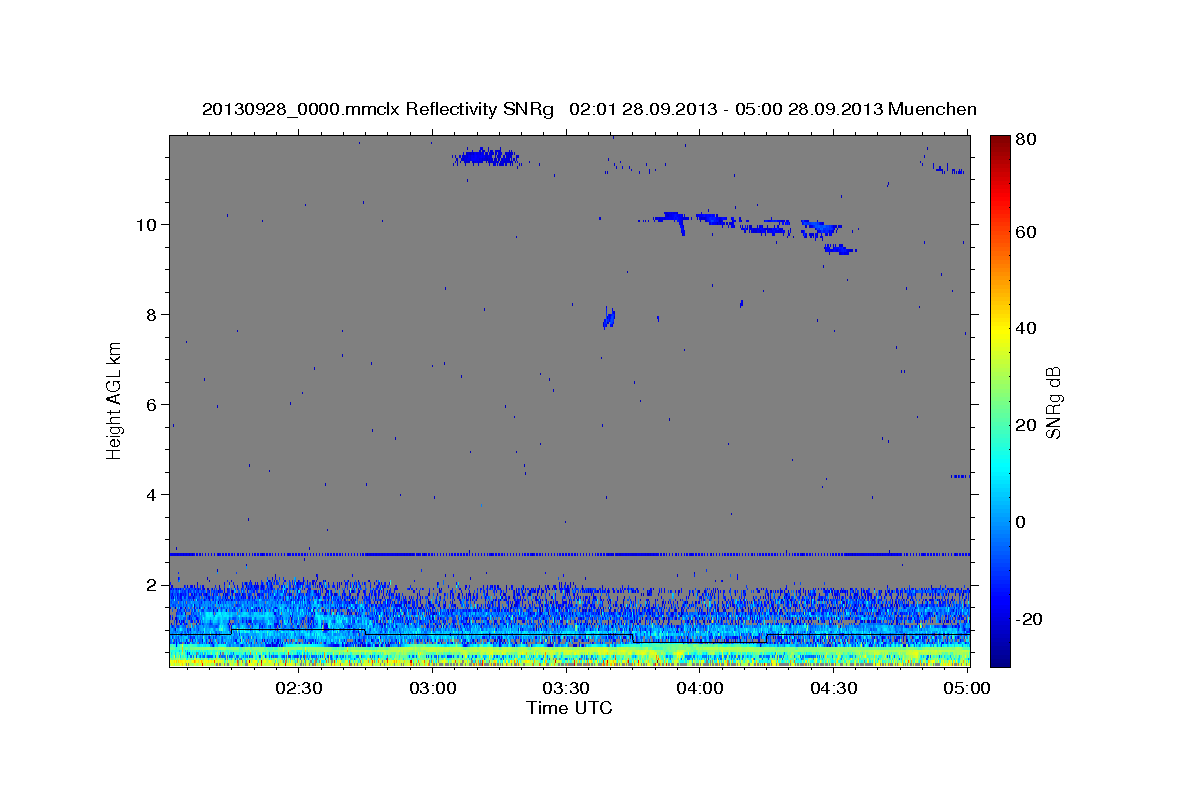Click the 03:30 time tick label

566,688
